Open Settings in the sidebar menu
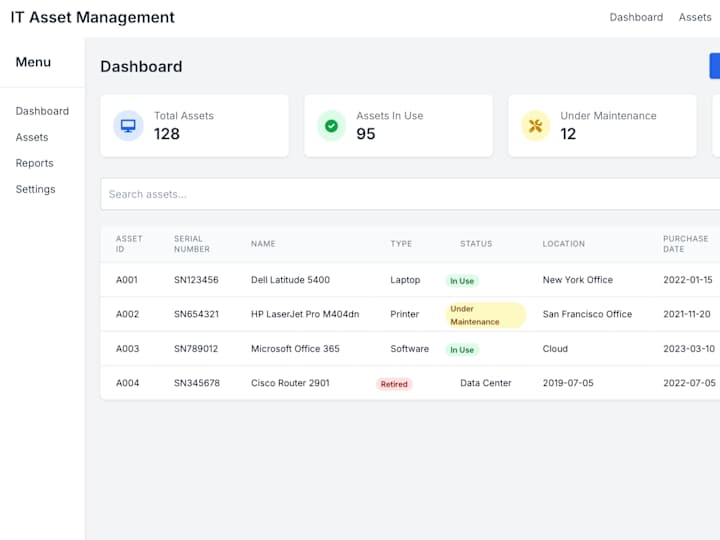The height and width of the screenshot is (540, 720). 35,189
